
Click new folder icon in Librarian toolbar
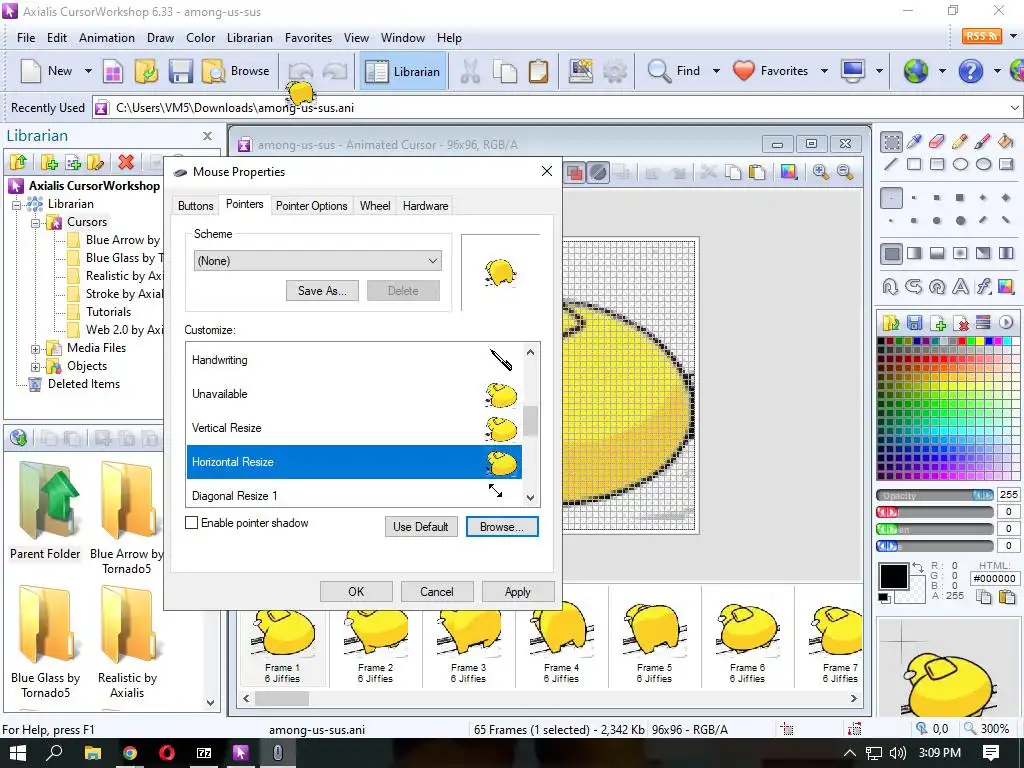point(49,162)
